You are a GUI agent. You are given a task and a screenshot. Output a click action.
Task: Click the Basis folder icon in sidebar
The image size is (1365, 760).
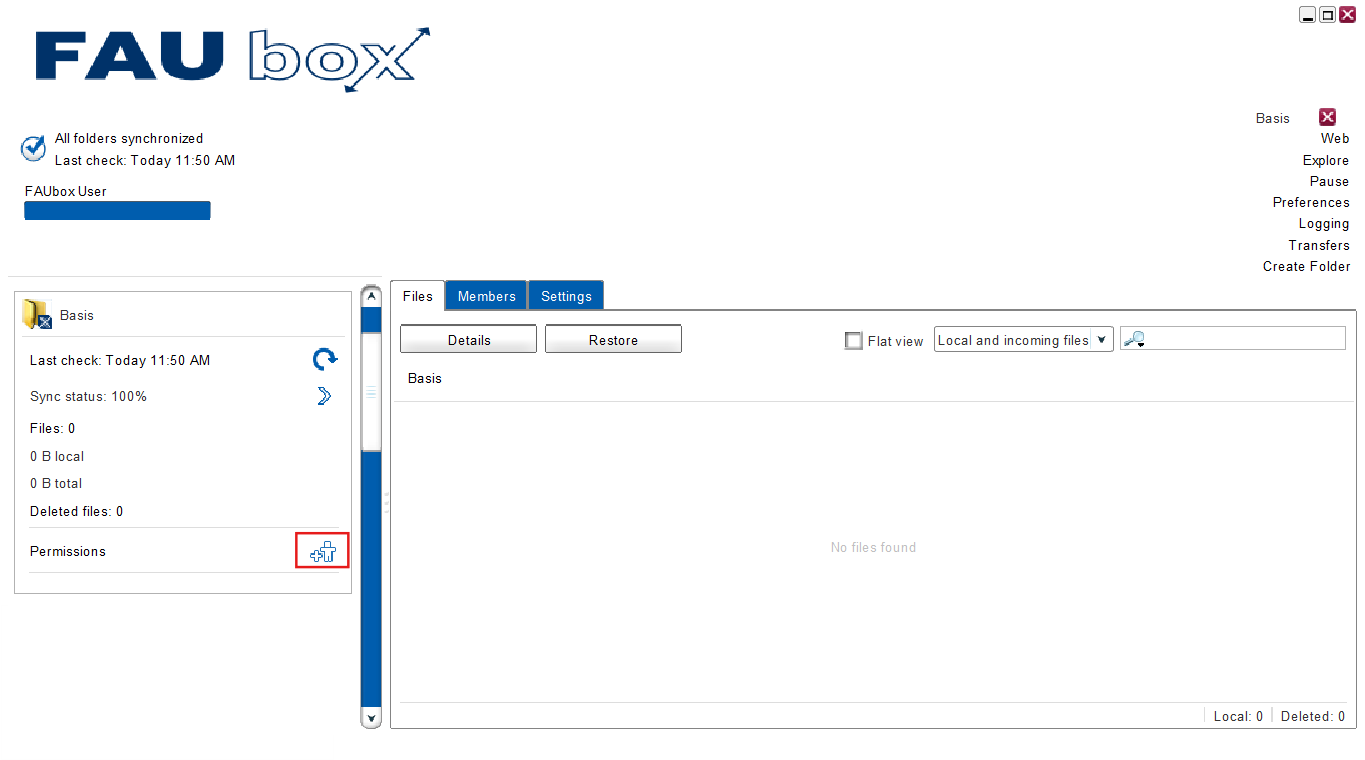coord(37,315)
